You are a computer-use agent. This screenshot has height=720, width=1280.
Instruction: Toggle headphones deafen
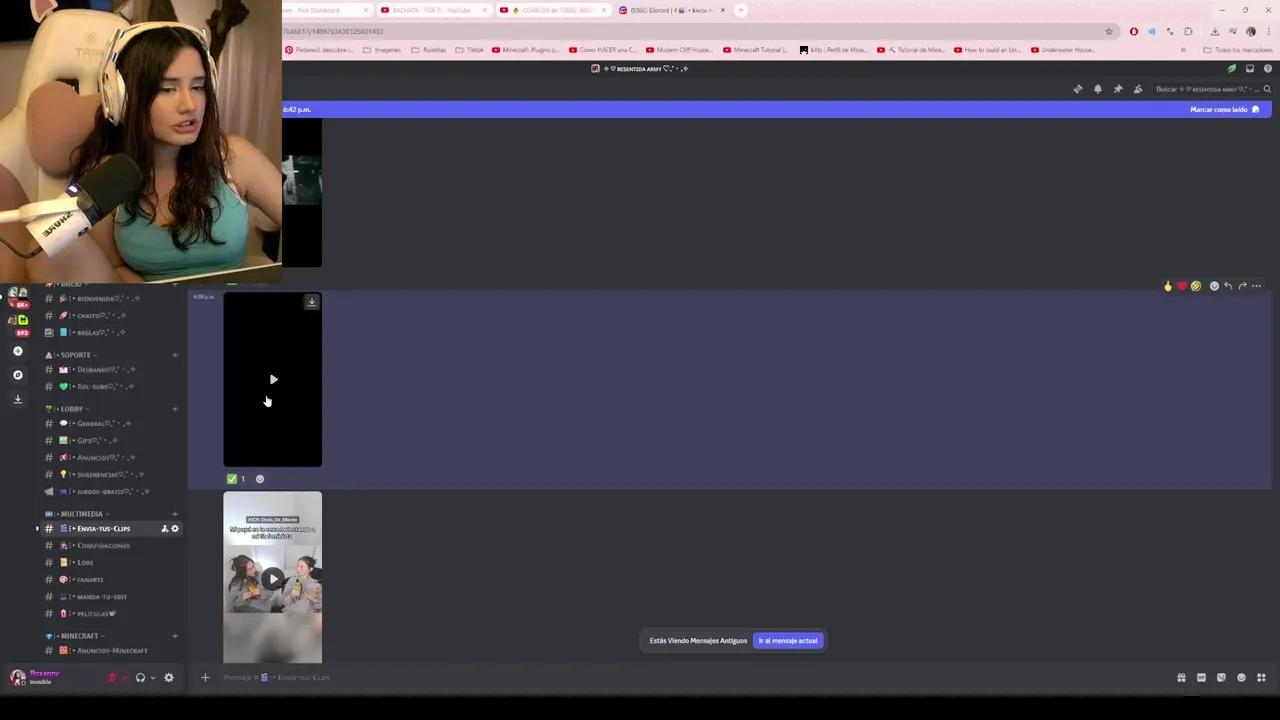140,678
